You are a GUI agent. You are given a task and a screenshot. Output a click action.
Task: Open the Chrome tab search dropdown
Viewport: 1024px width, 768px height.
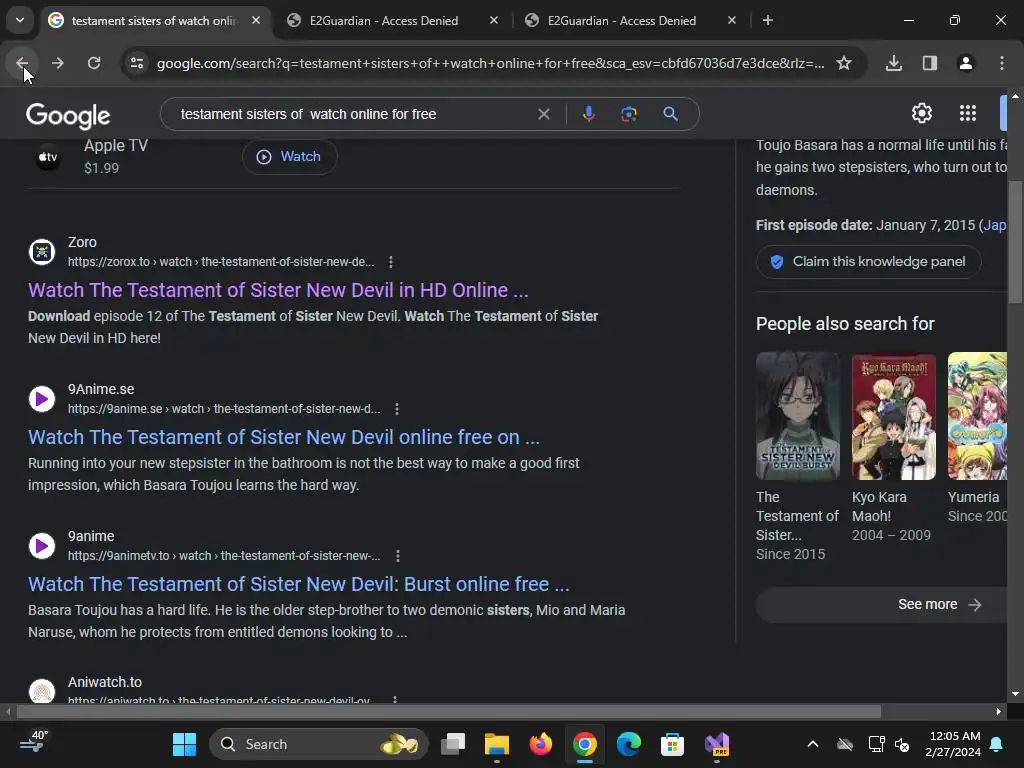point(20,20)
